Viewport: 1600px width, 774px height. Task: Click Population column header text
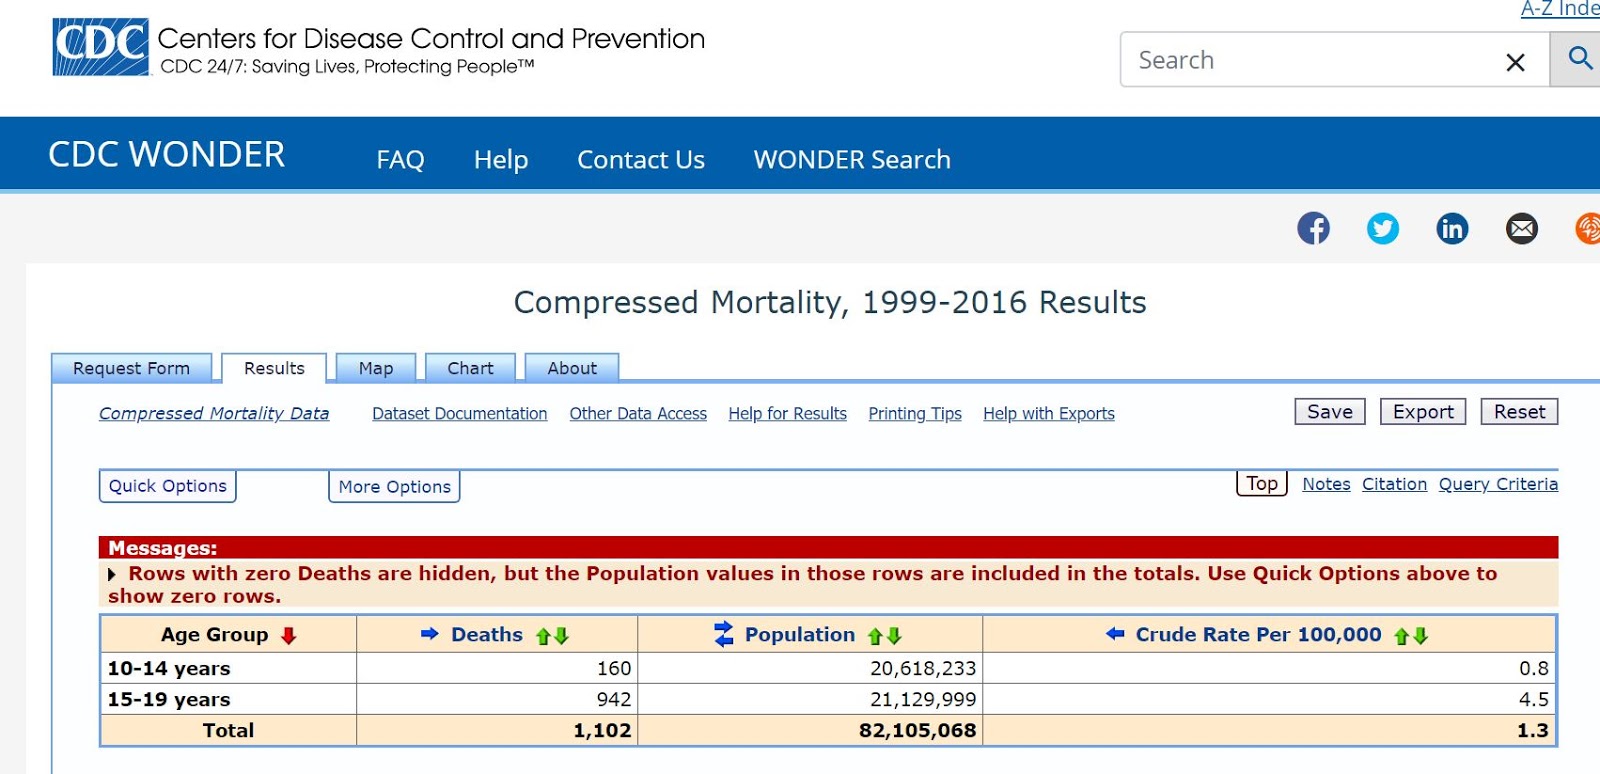pos(800,634)
